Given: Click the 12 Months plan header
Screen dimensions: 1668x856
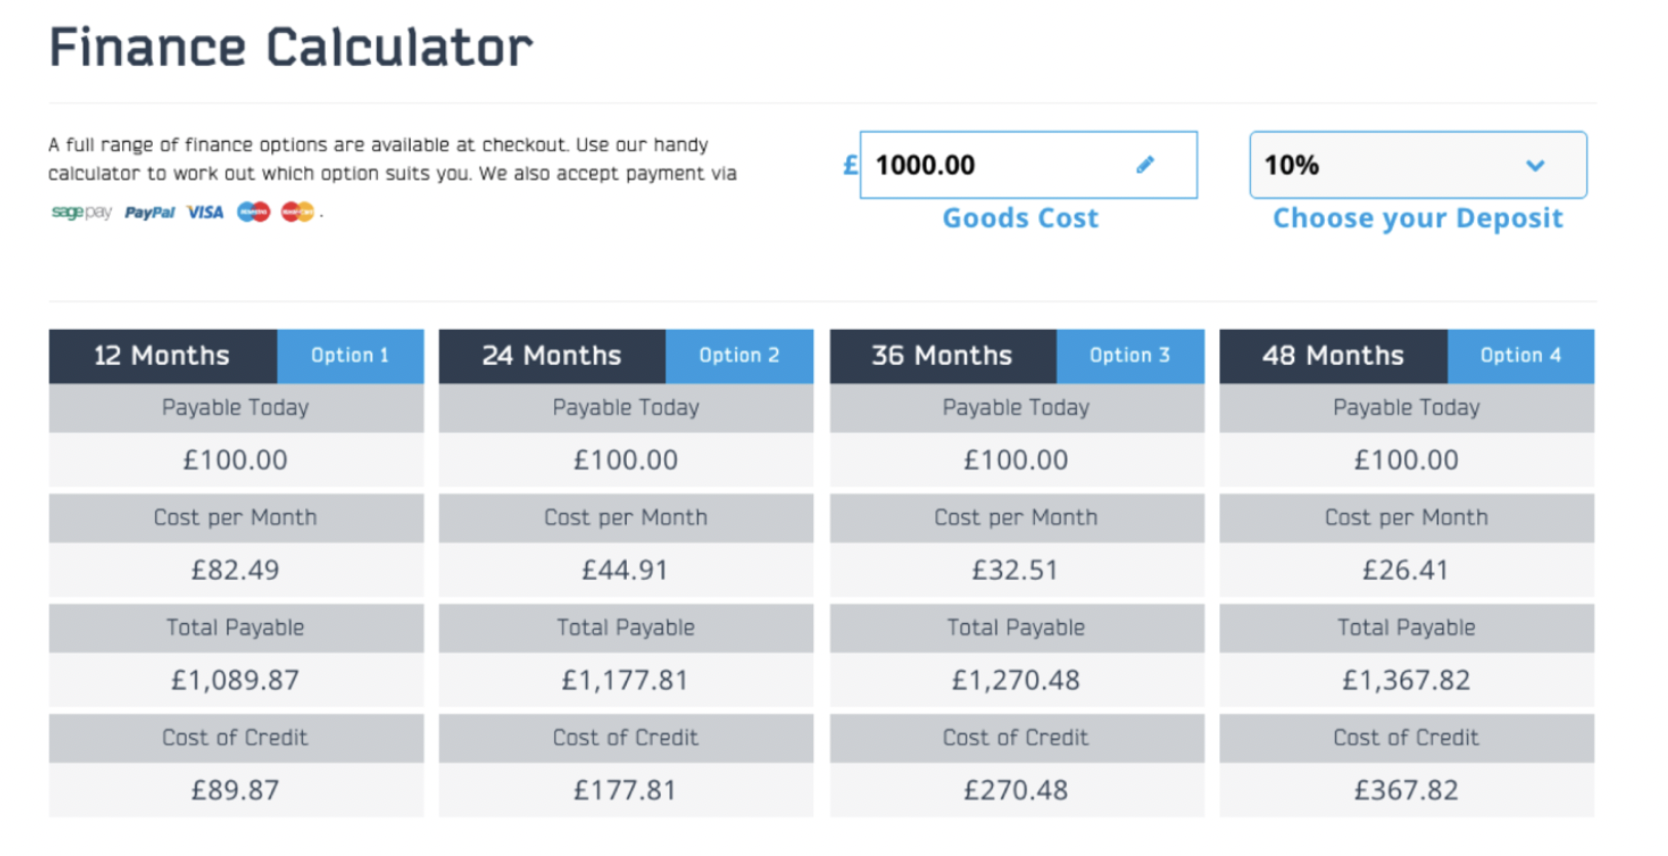Looking at the screenshot, I should point(163,356).
